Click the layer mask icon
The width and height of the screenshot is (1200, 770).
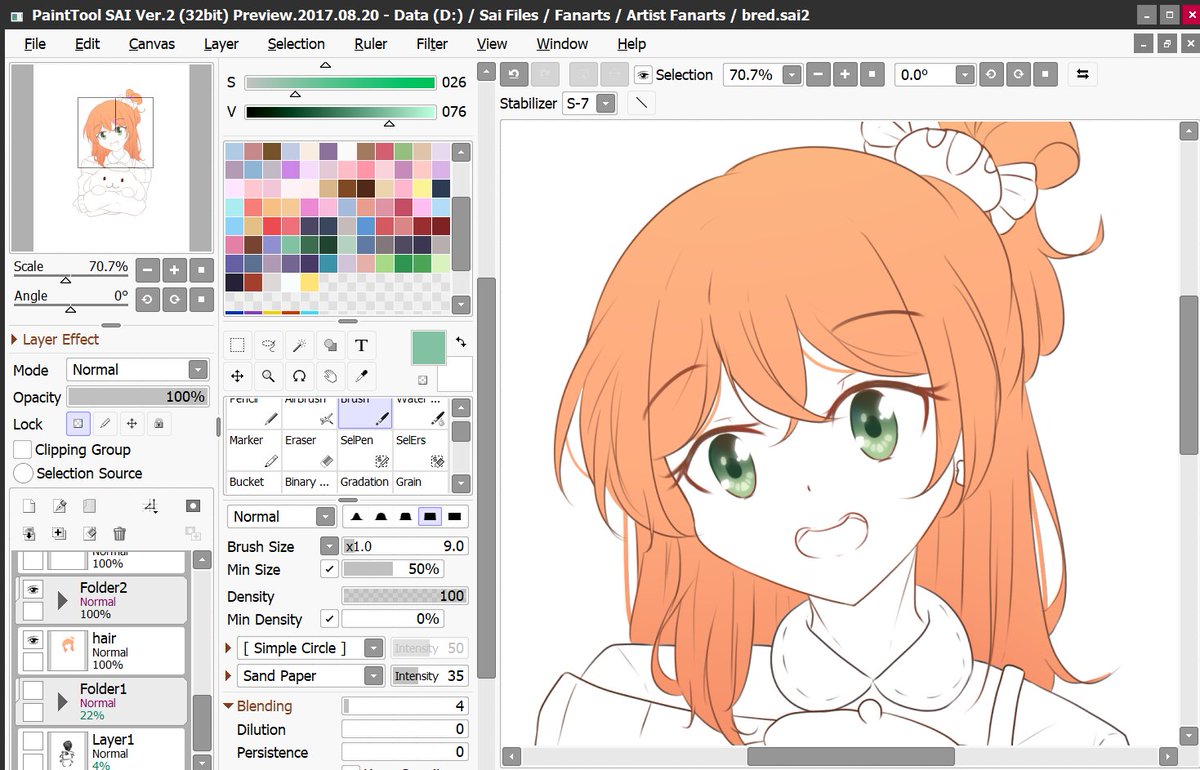(193, 506)
